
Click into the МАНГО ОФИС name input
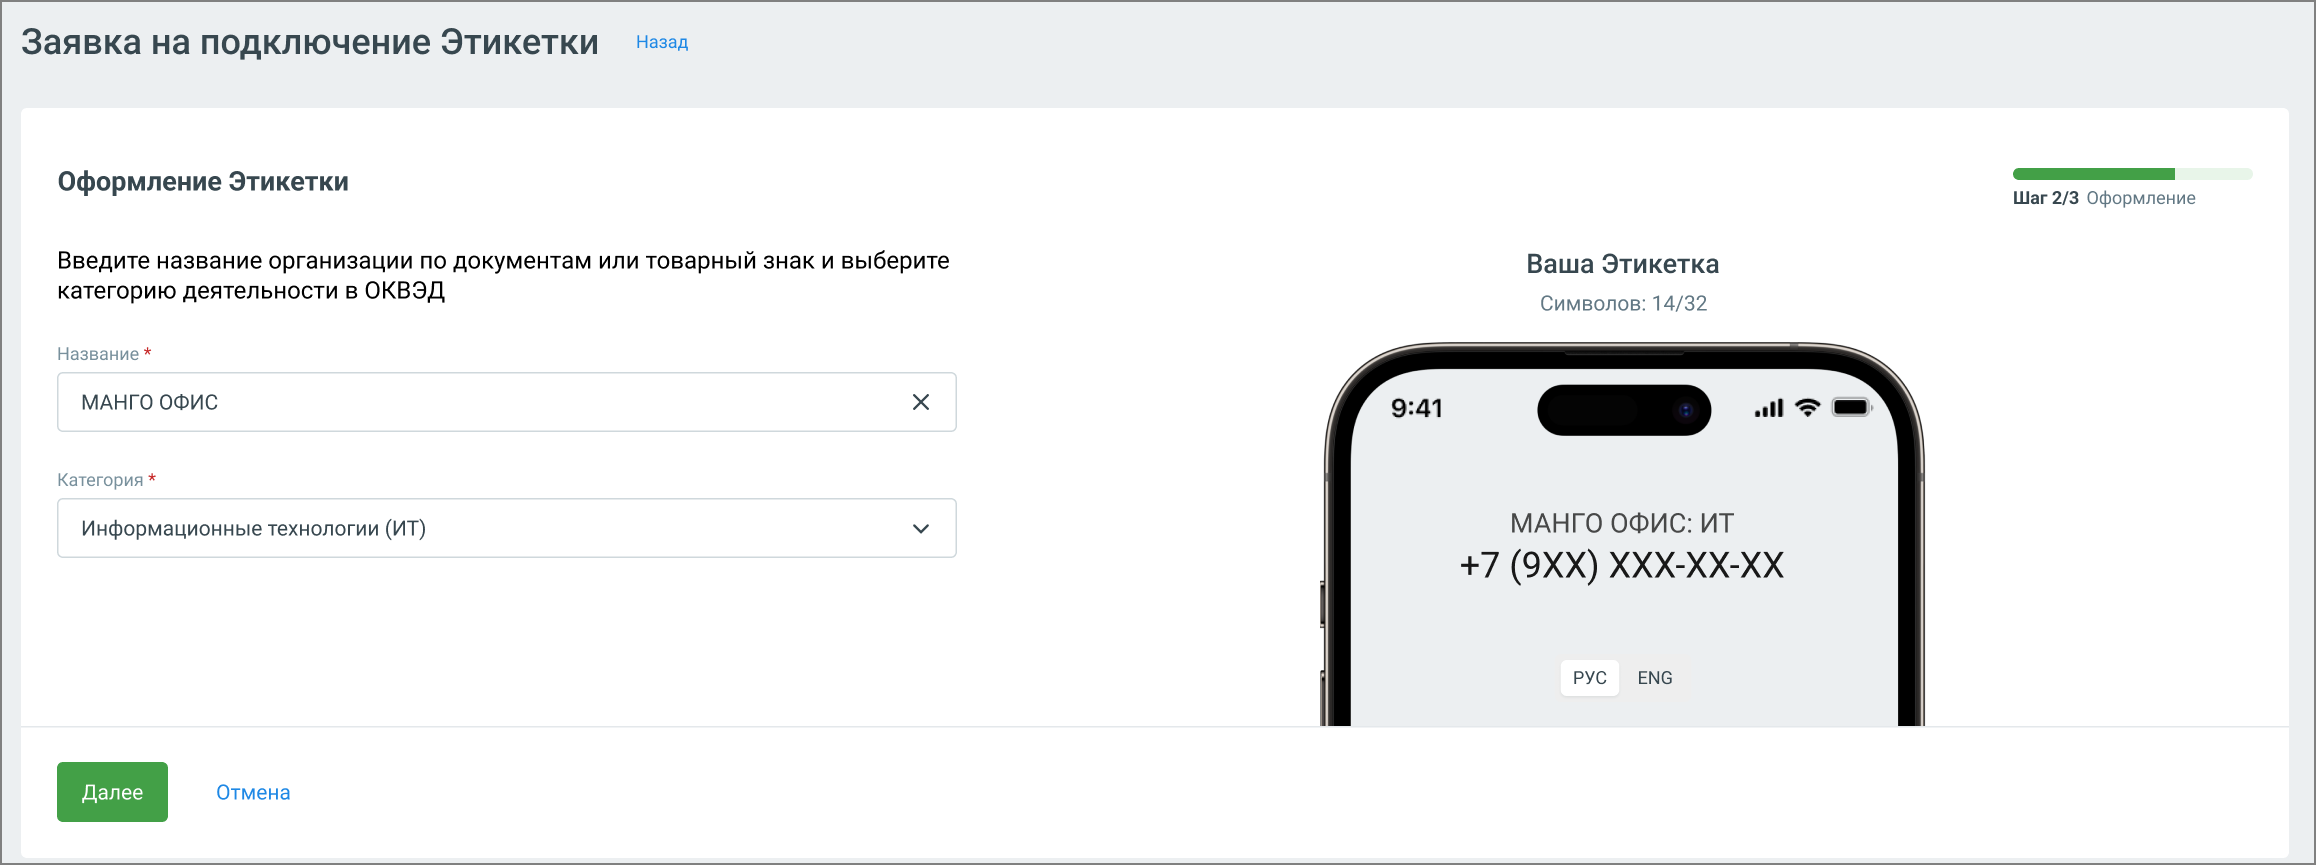[x=507, y=402]
